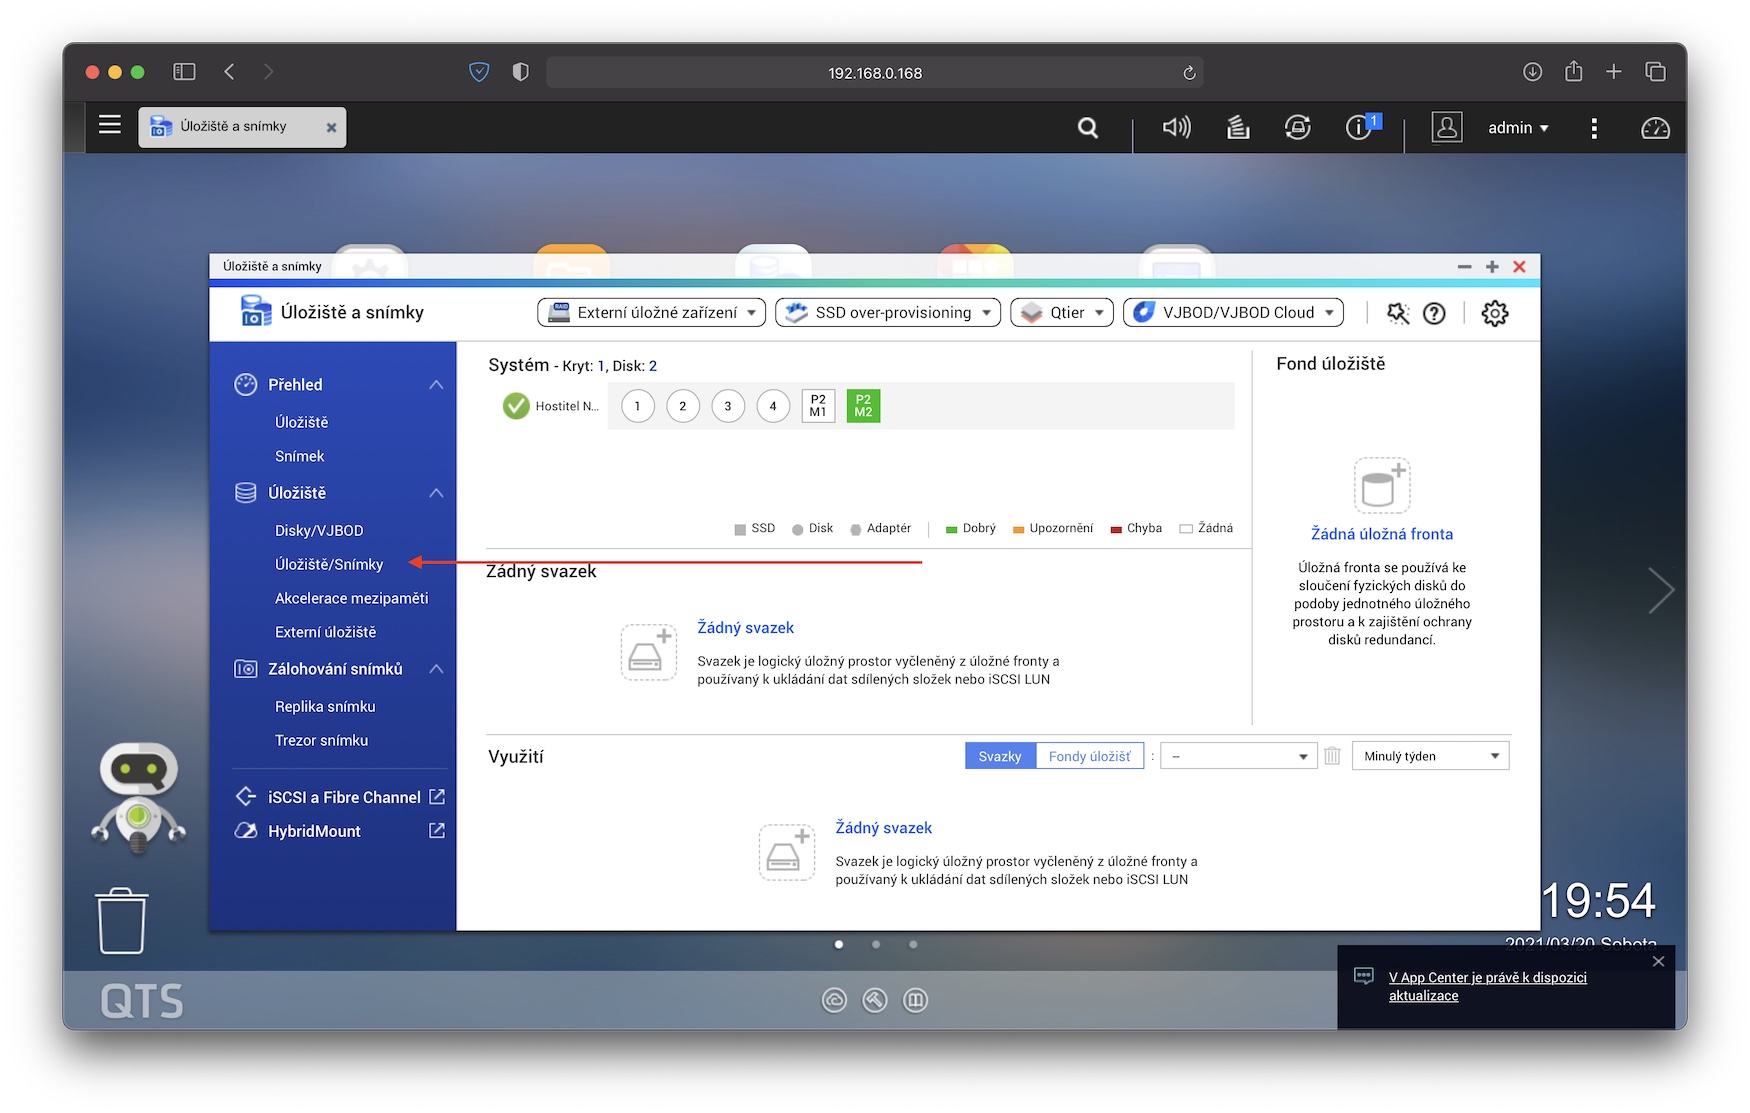
Task: Open event notifications info icon
Action: pyautogui.click(x=1358, y=127)
